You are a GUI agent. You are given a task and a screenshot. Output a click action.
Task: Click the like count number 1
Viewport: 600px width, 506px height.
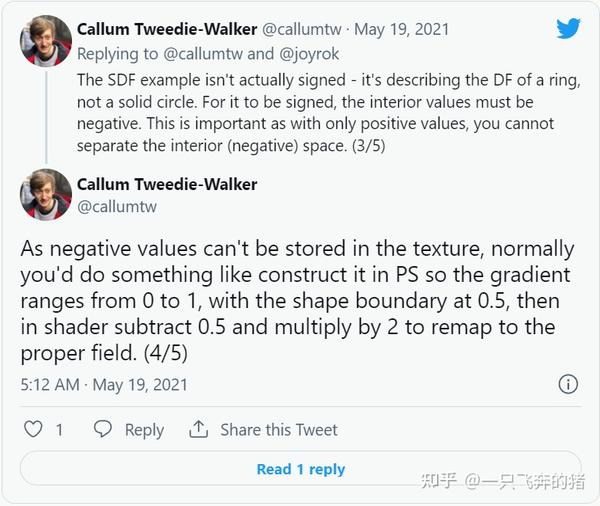[x=59, y=430]
